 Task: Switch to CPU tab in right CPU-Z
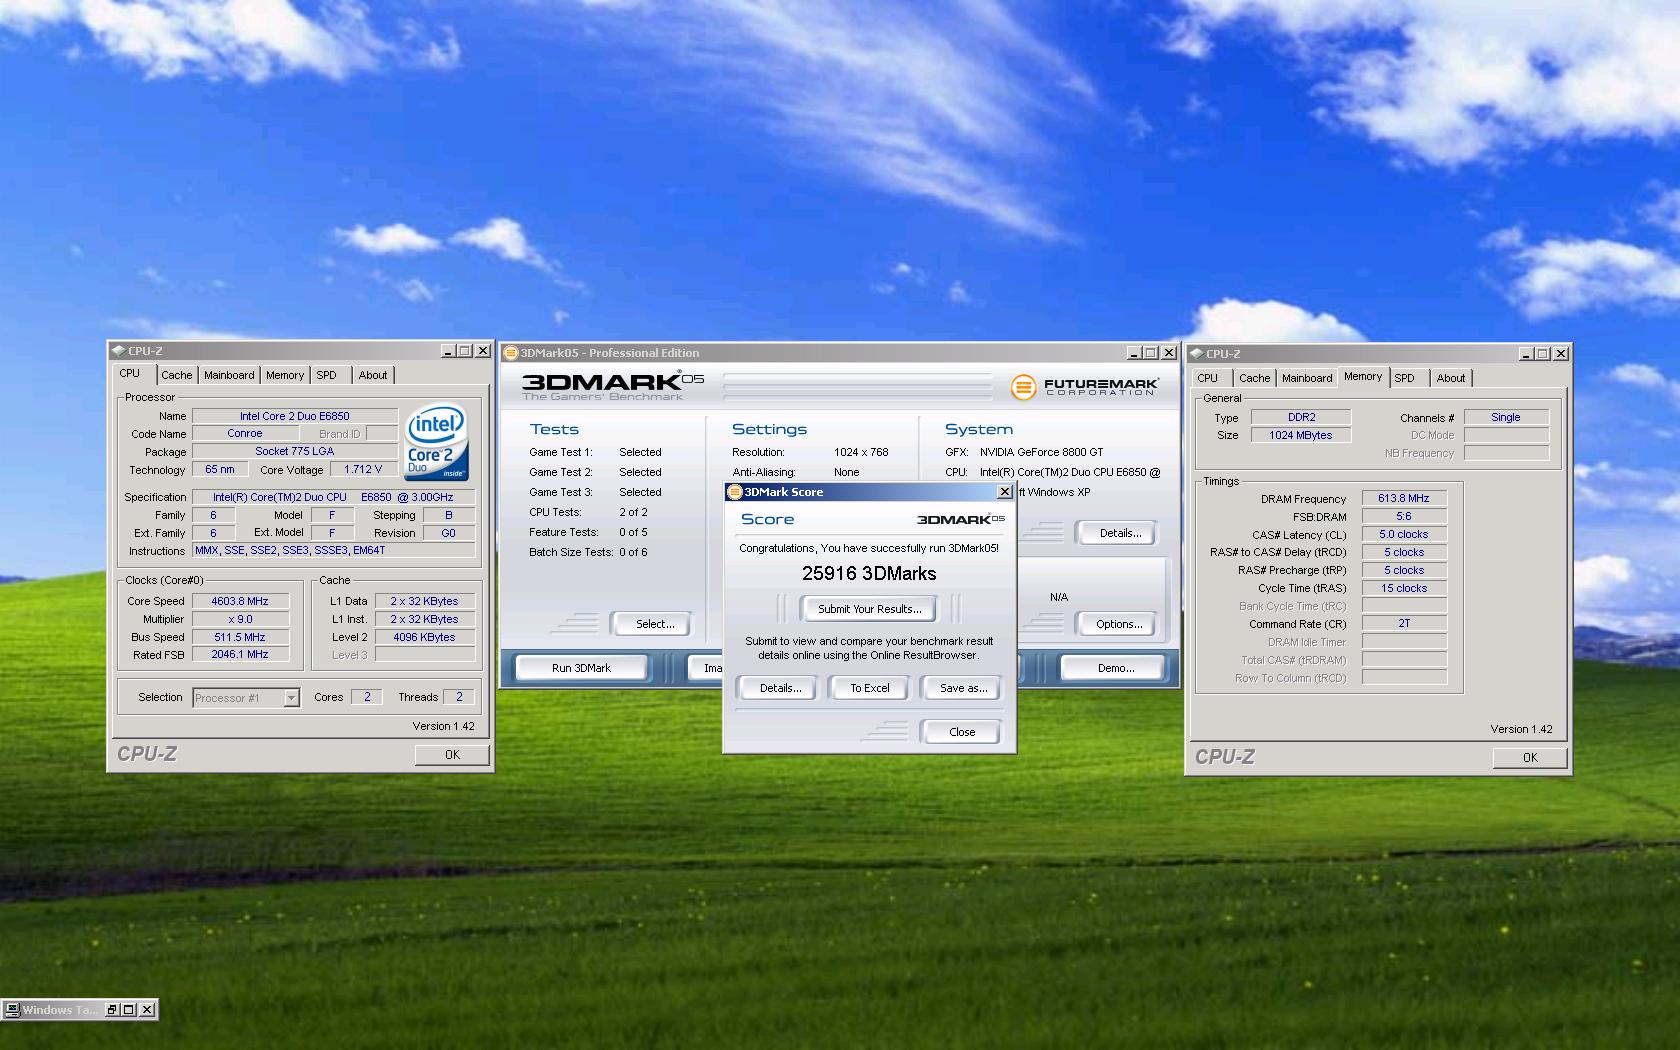pyautogui.click(x=1208, y=378)
